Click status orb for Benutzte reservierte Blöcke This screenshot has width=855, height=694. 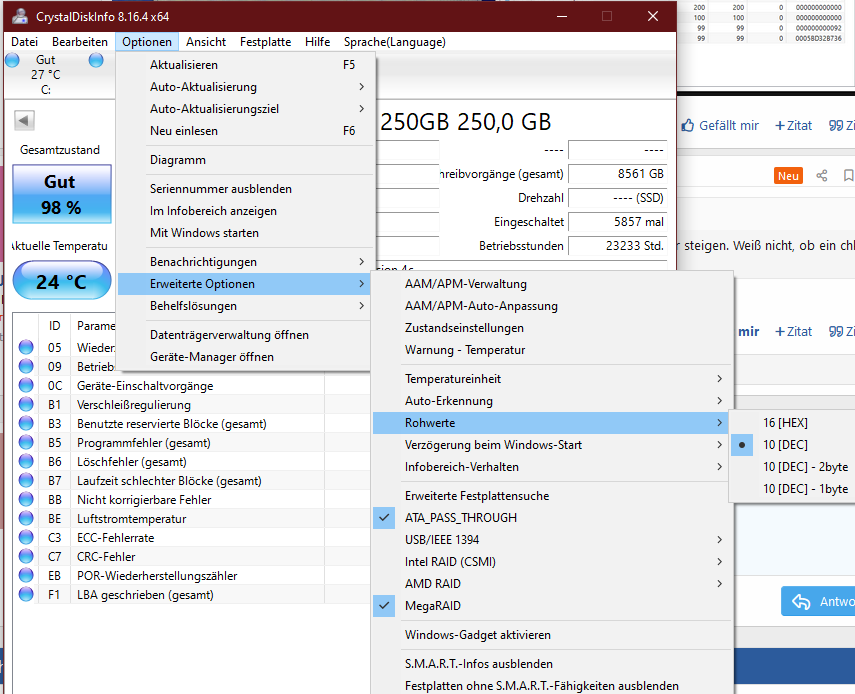(26, 424)
